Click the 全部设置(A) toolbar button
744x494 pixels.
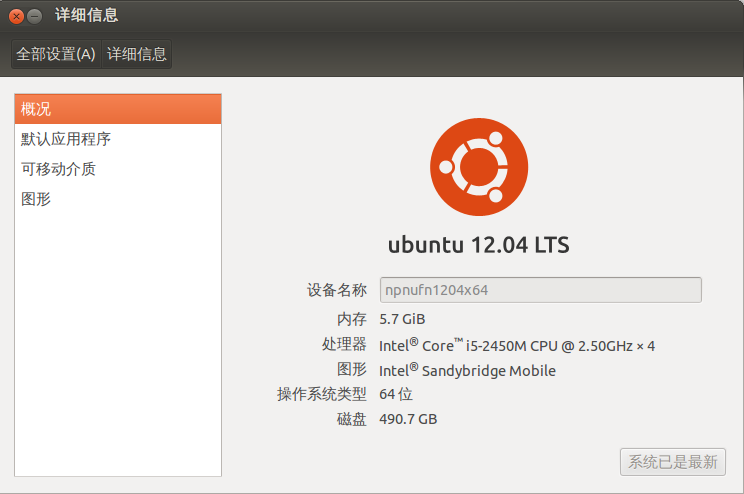click(x=56, y=54)
